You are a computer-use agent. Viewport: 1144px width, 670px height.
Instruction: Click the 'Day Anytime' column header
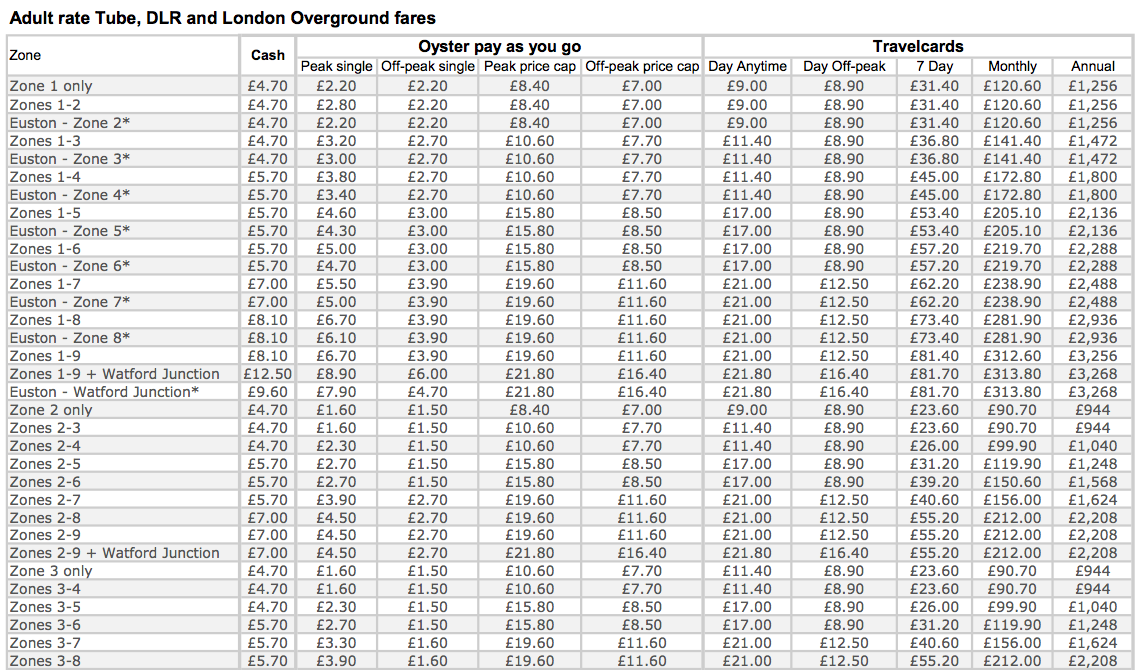pyautogui.click(x=747, y=66)
